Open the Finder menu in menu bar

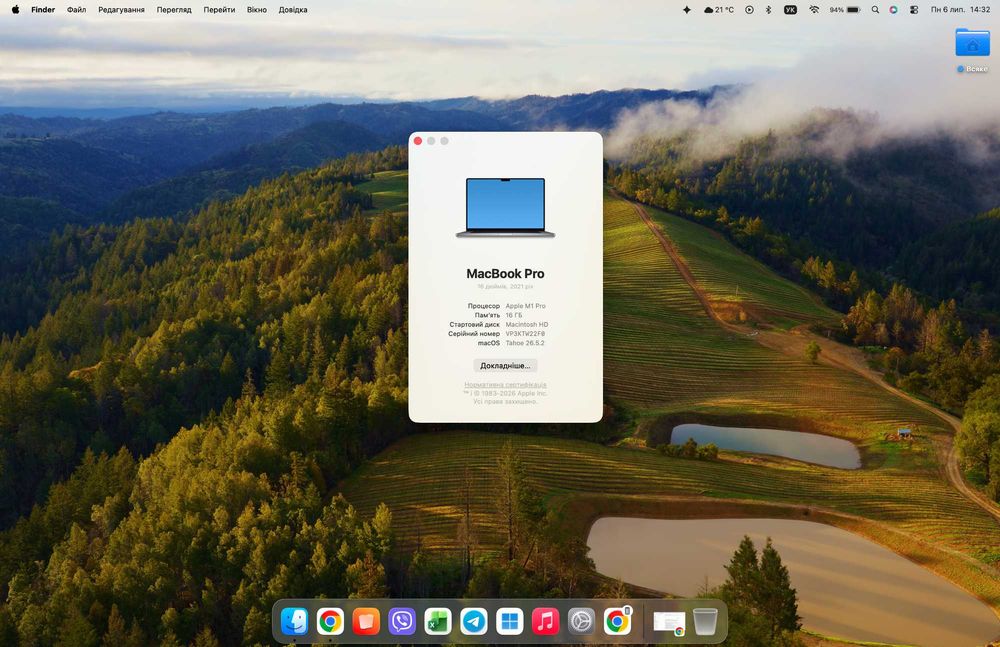(43, 10)
